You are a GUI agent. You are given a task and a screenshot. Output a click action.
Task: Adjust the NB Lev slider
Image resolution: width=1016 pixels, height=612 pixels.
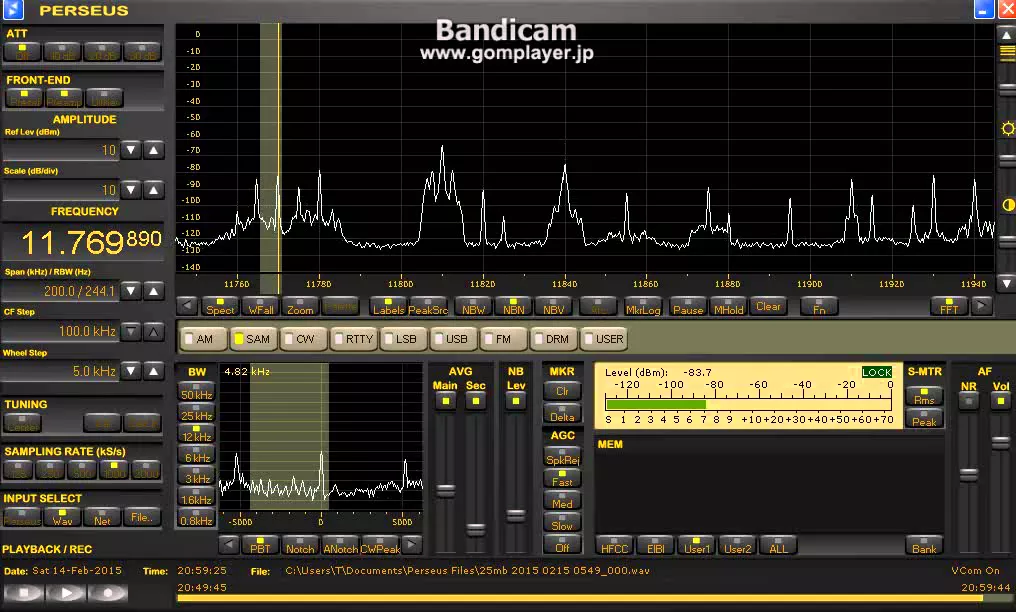click(x=516, y=516)
